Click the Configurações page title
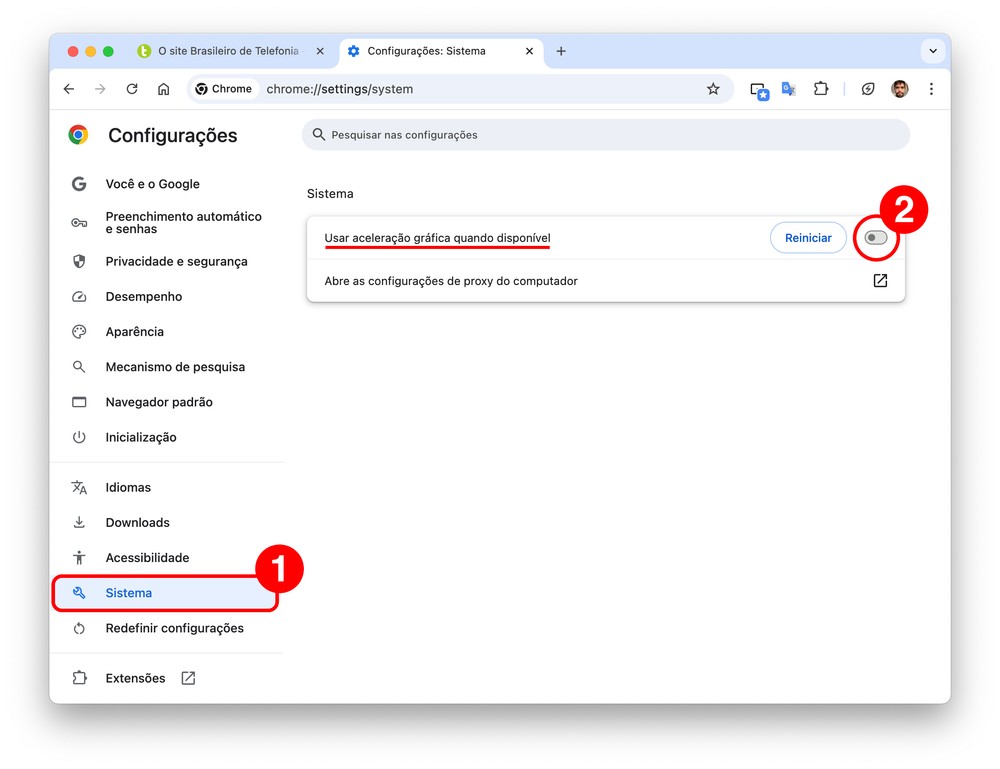1000x769 pixels. pyautogui.click(x=172, y=135)
